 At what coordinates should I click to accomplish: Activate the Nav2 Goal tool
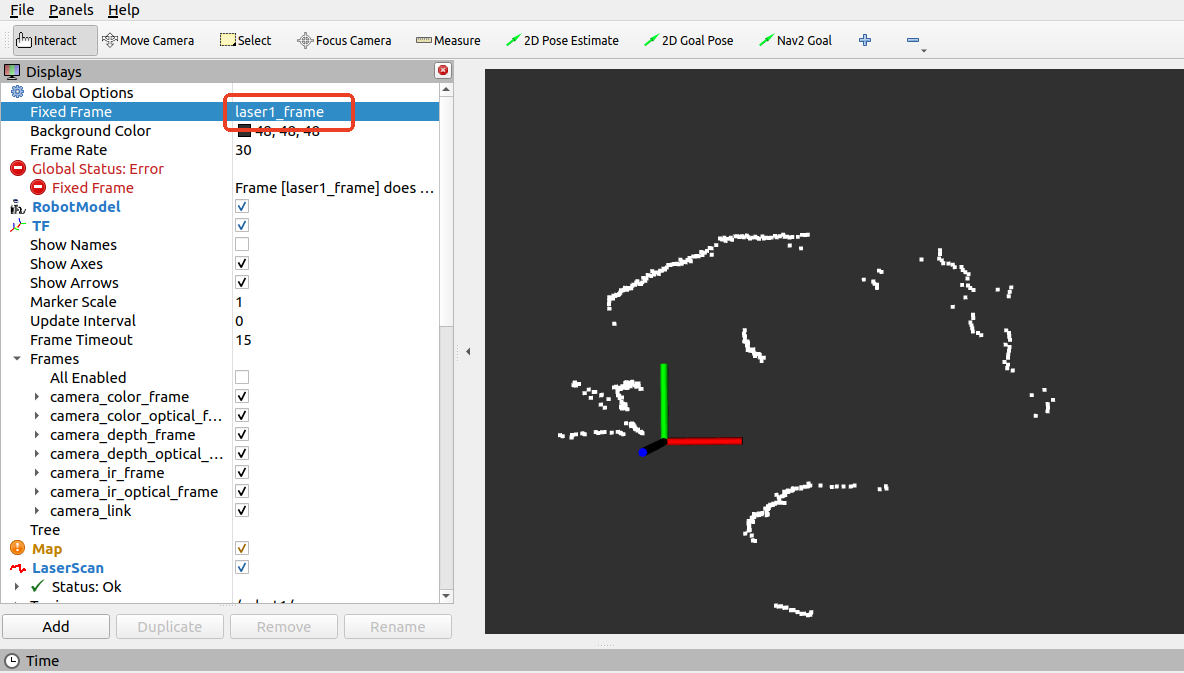(795, 40)
